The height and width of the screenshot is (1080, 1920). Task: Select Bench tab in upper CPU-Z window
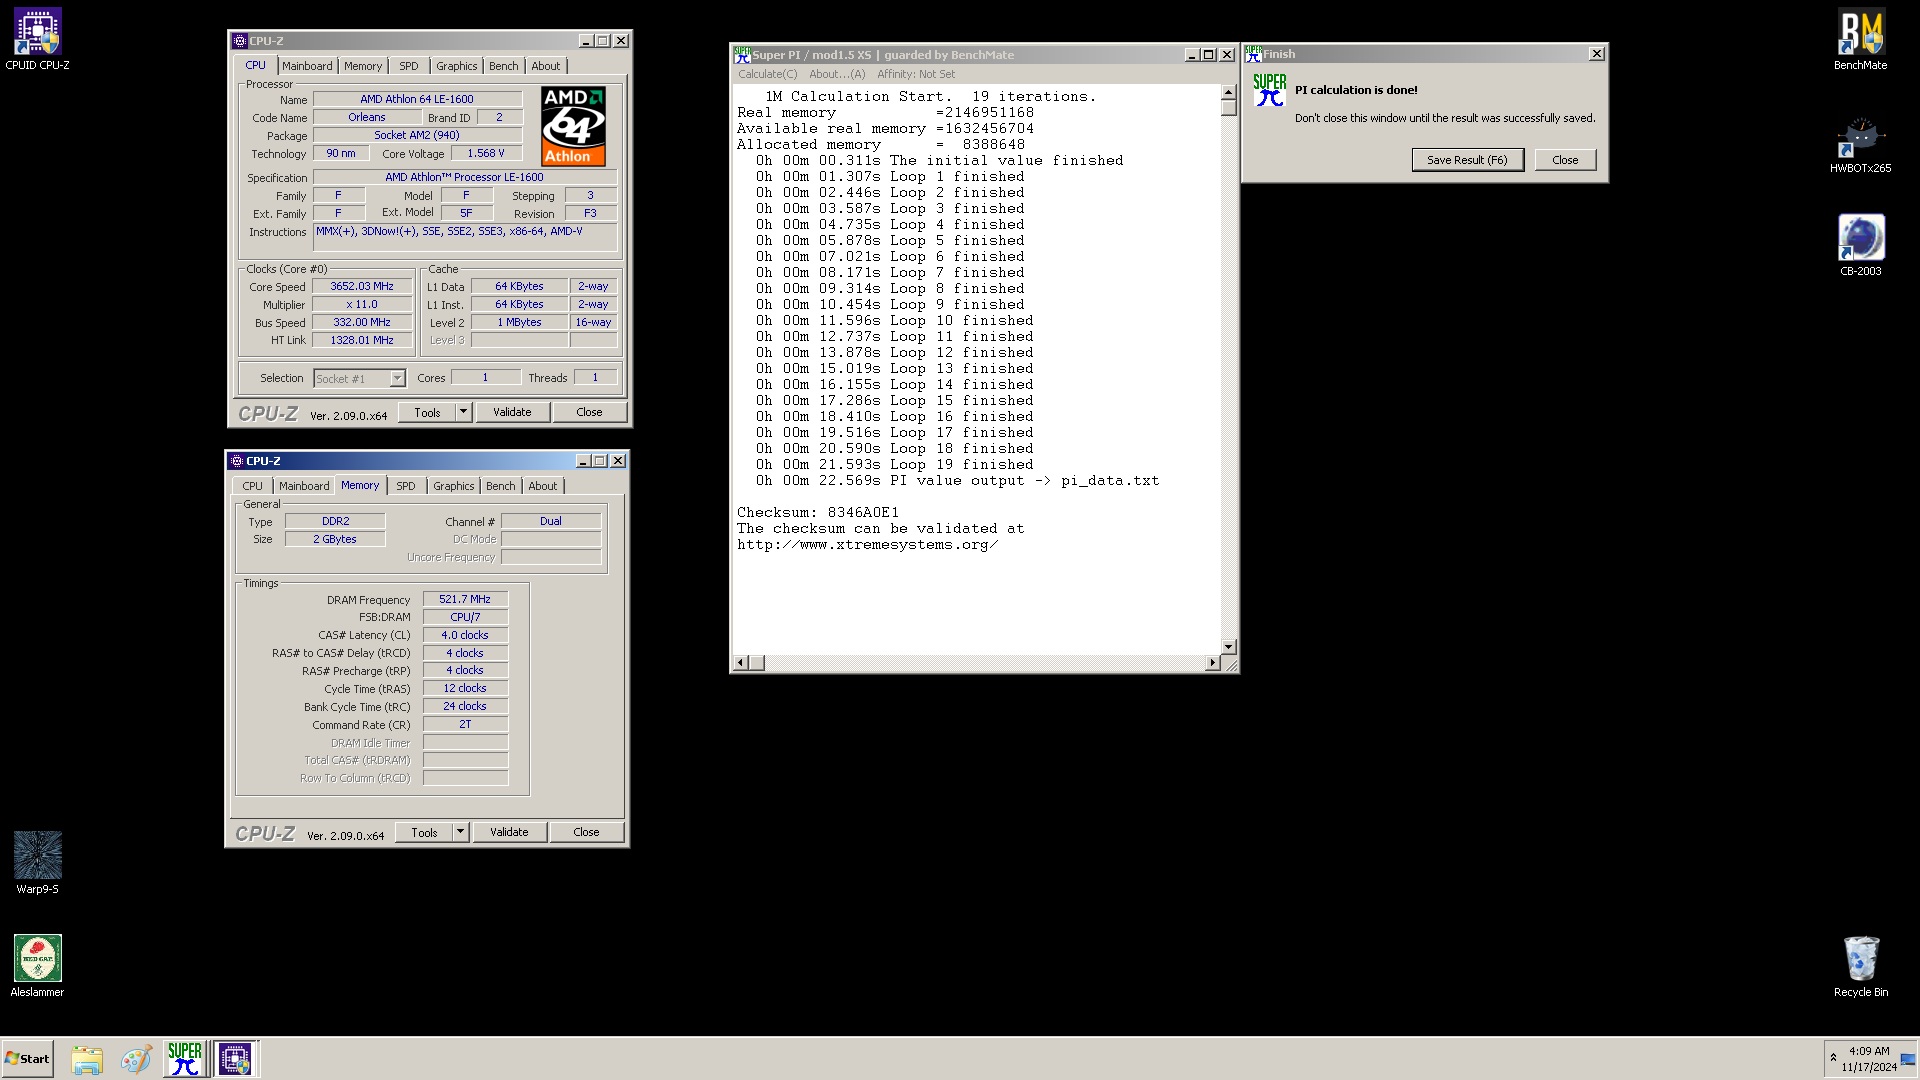pos(504,66)
